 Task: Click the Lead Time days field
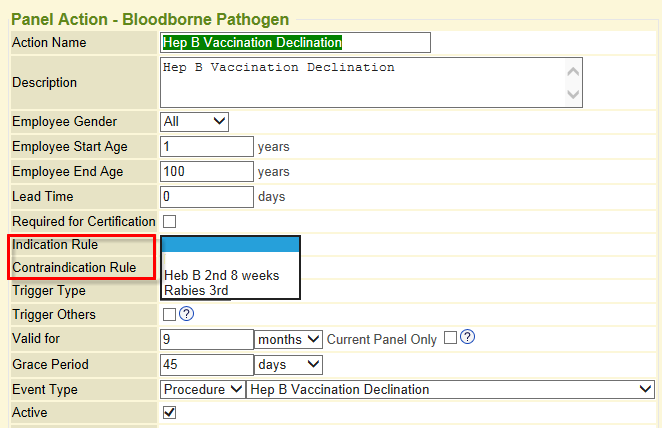coord(207,197)
